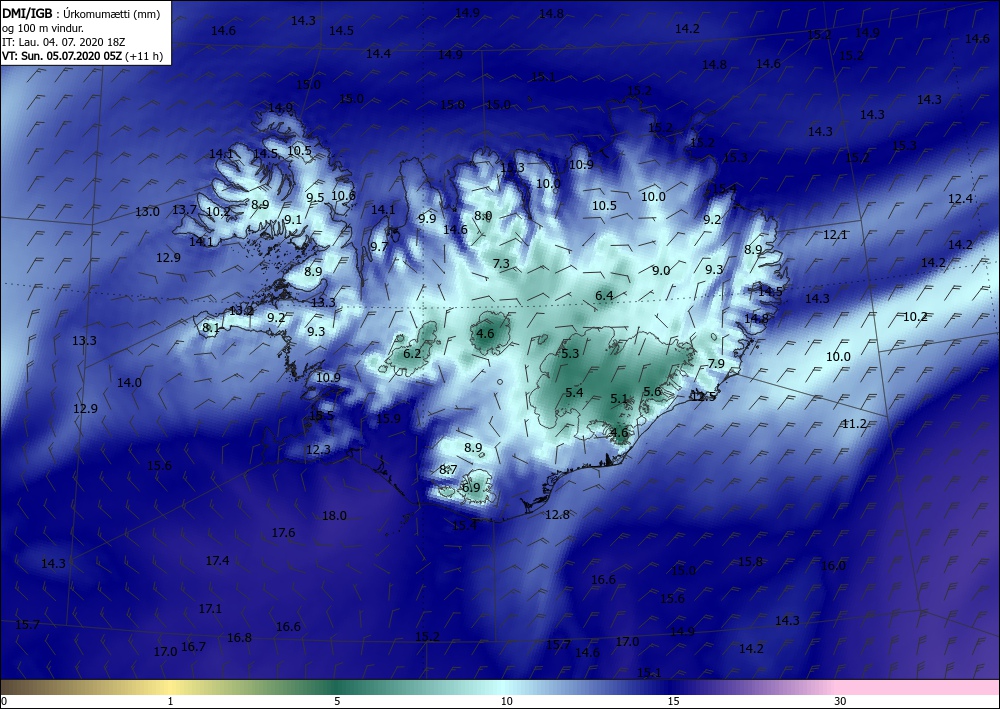The width and height of the screenshot is (1000, 709).
Task: Select the 9.0 value
Action: (x=661, y=271)
